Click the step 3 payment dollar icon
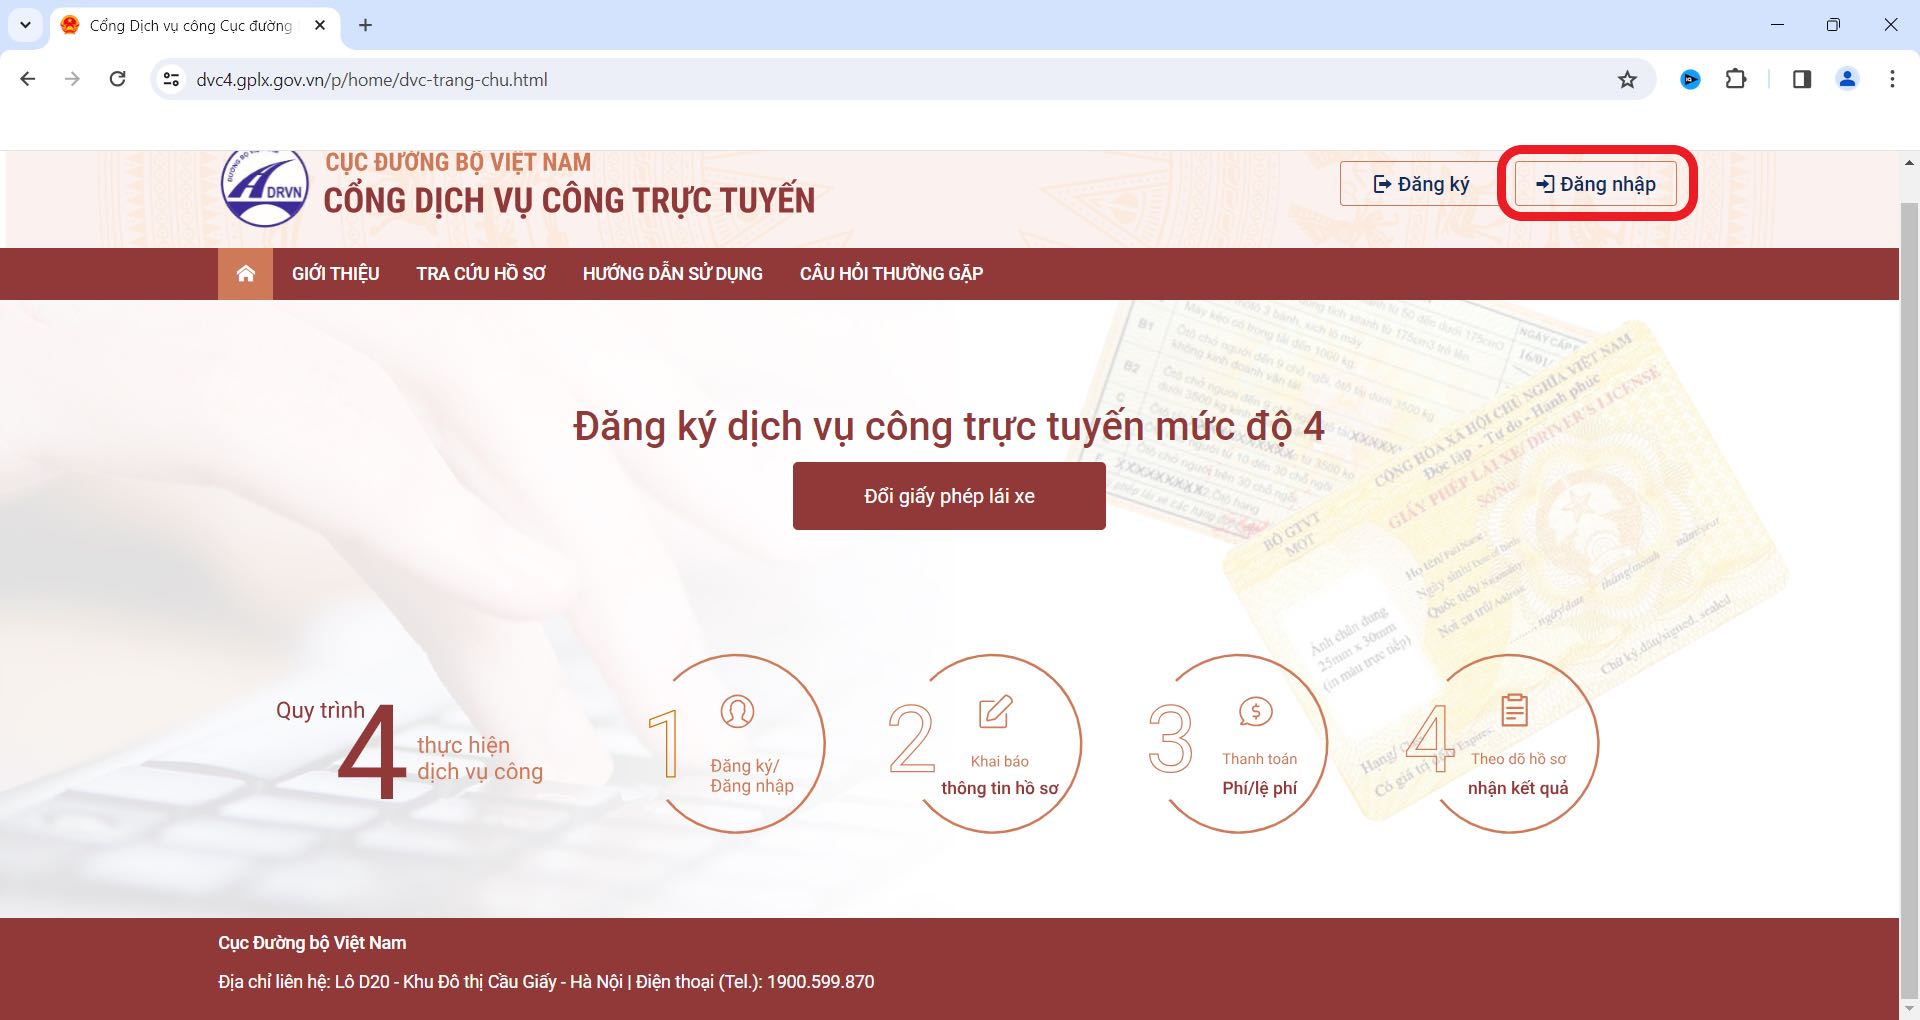This screenshot has width=1920, height=1020. (x=1255, y=712)
